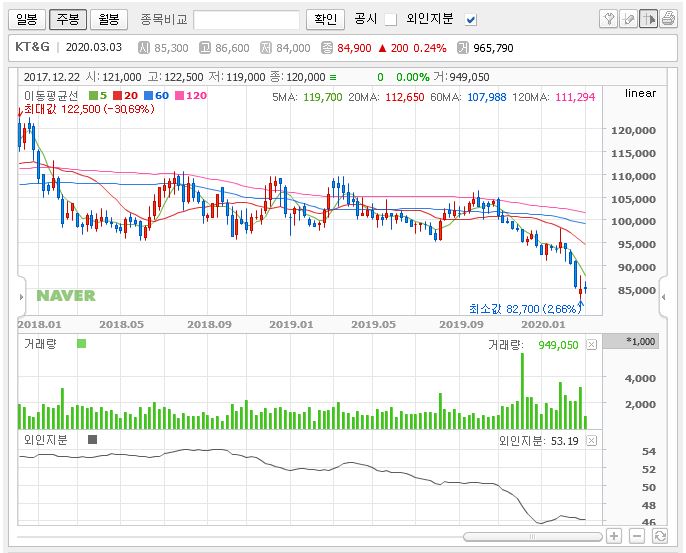Zoom in with the plus button
Viewport: 686px width, 553px height.
pyautogui.click(x=614, y=536)
